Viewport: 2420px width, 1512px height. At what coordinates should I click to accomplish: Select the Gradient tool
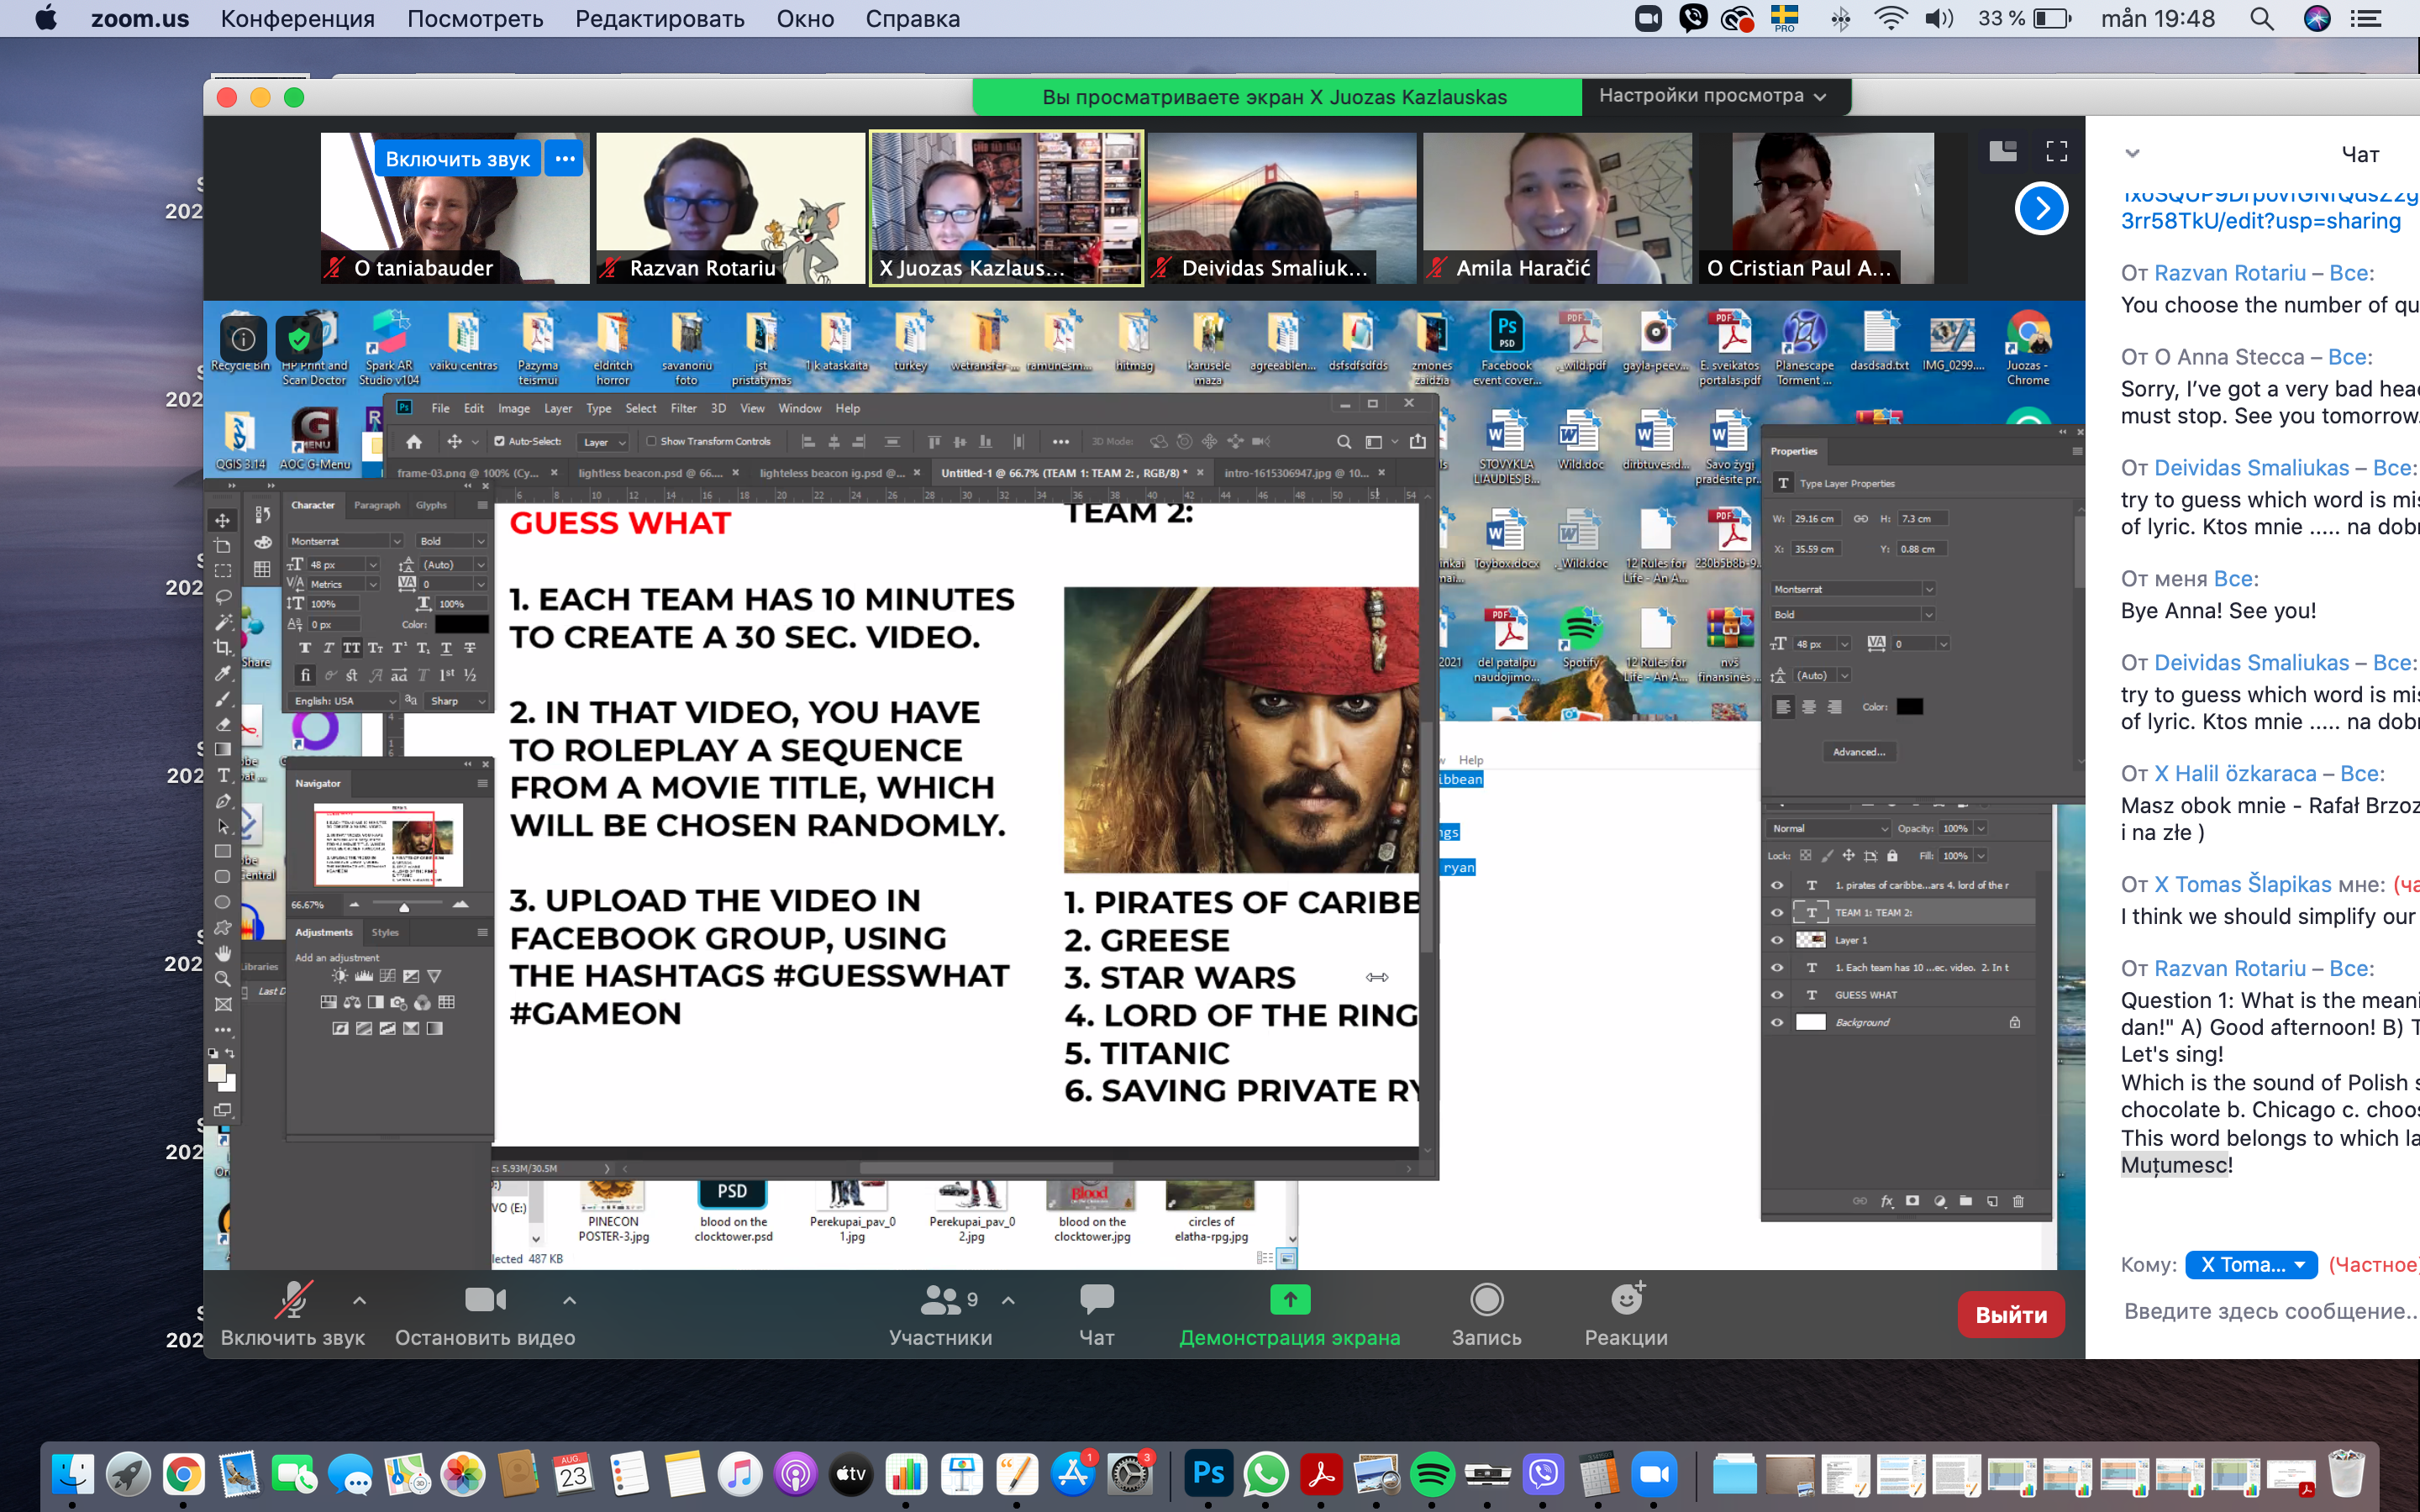pyautogui.click(x=223, y=750)
